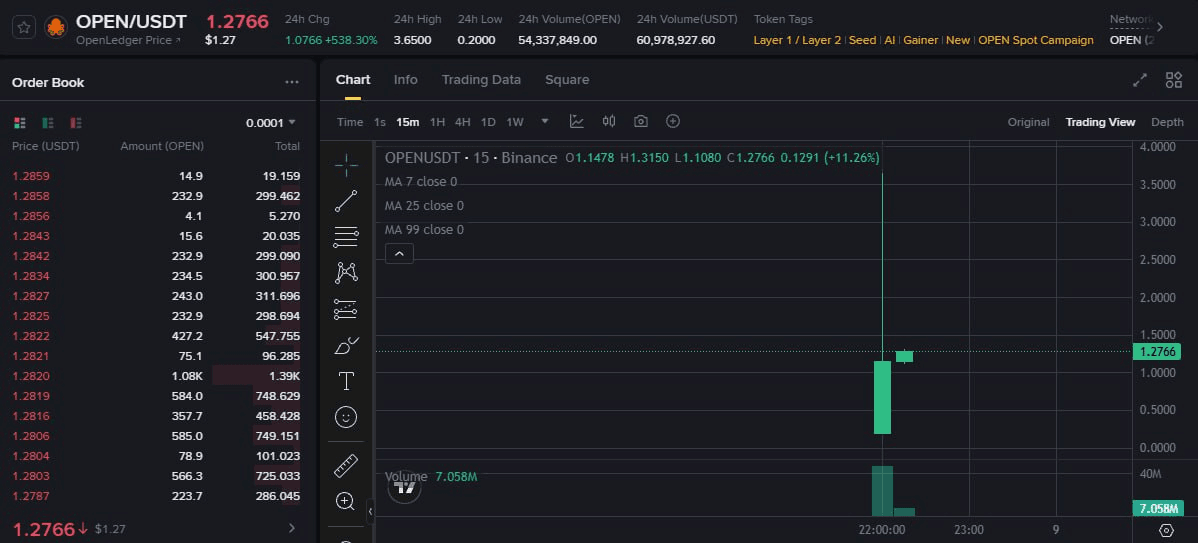The image size is (1198, 543).
Task: Show sell orders only view icon
Action: pos(76,123)
